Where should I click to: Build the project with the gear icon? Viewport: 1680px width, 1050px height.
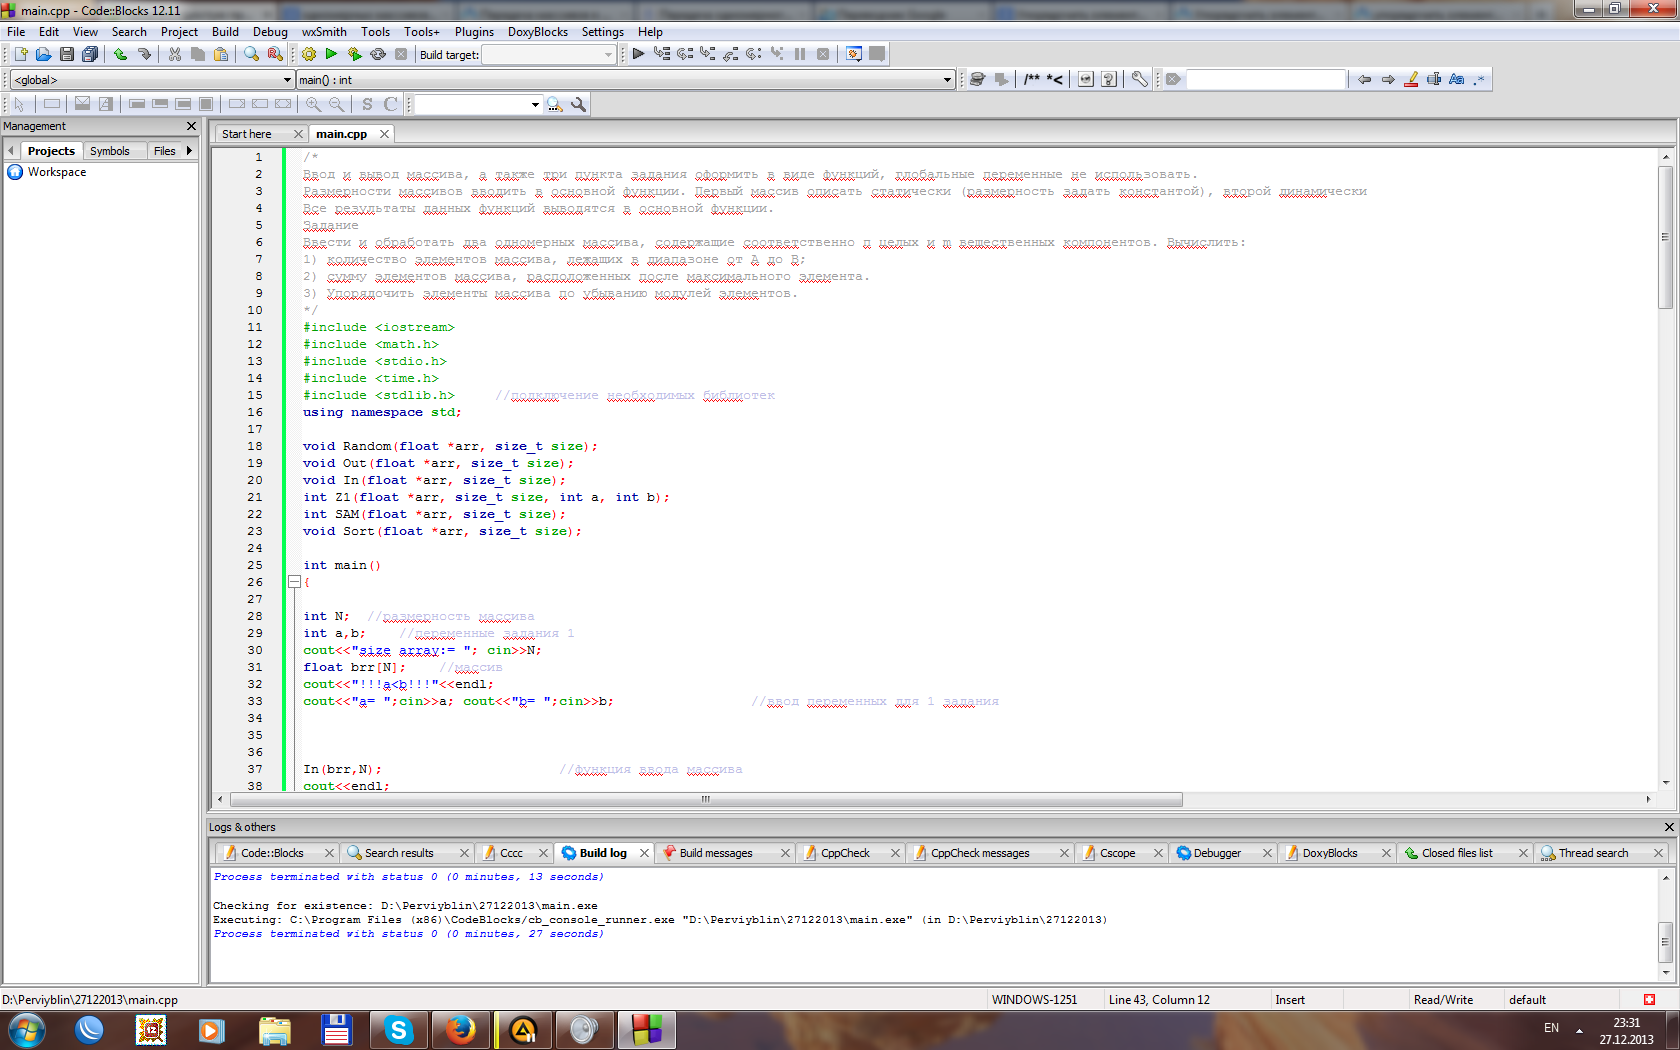point(309,54)
